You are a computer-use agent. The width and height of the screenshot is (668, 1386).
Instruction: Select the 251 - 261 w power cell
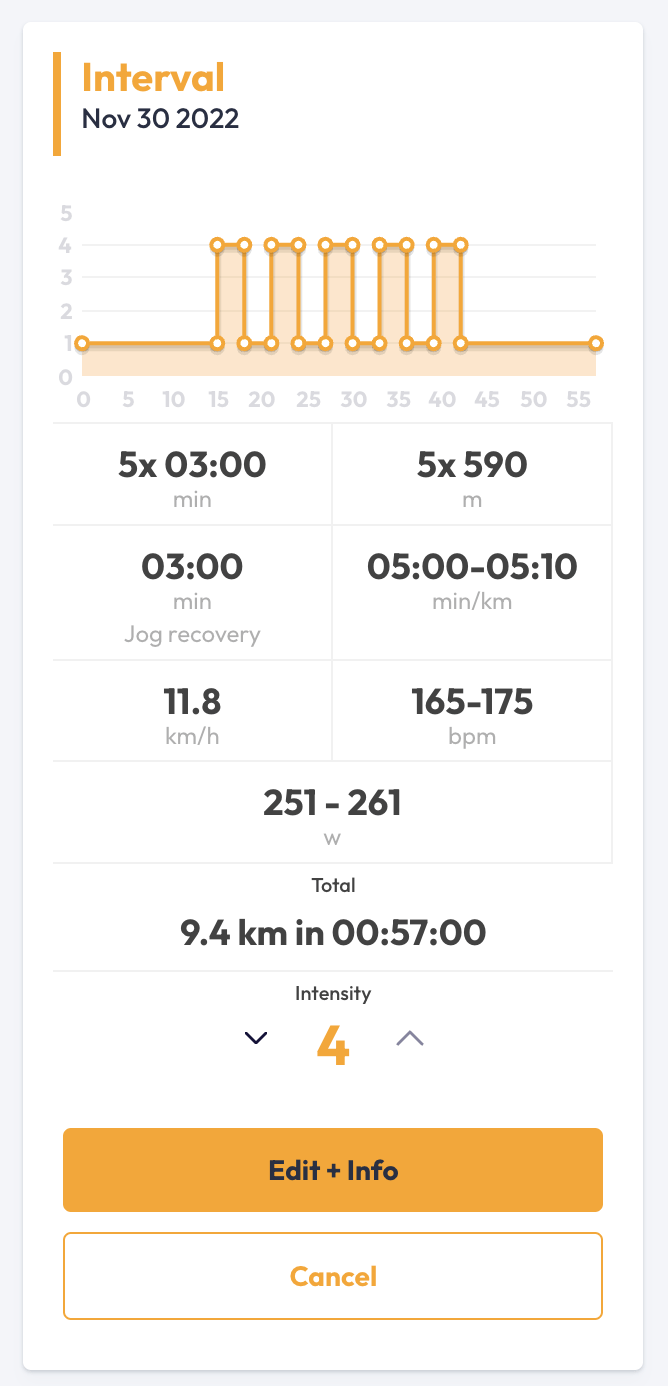click(x=332, y=812)
